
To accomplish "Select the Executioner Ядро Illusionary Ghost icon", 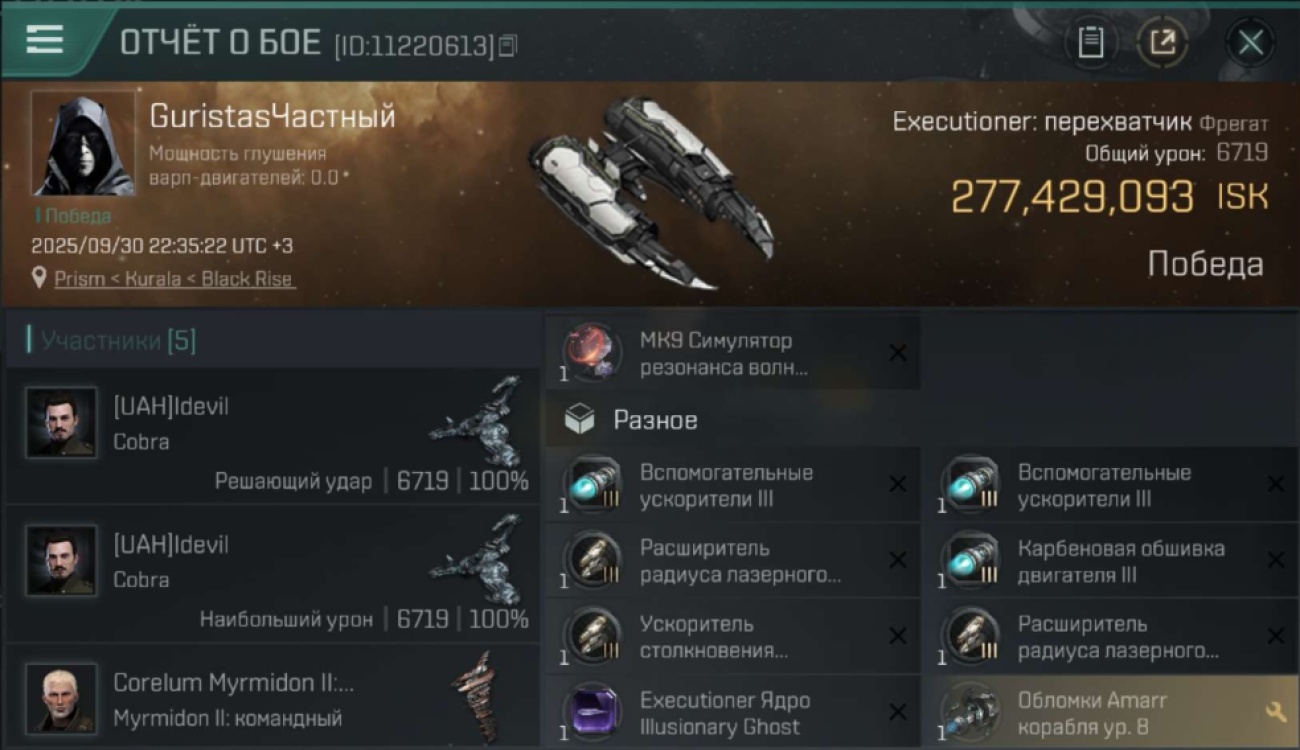I will 591,712.
